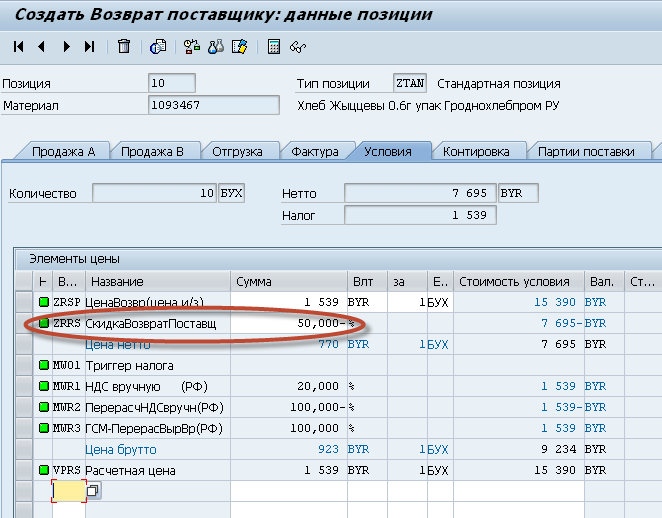Select row selector of MW01 row
This screenshot has height=518, width=662.
click(24, 365)
